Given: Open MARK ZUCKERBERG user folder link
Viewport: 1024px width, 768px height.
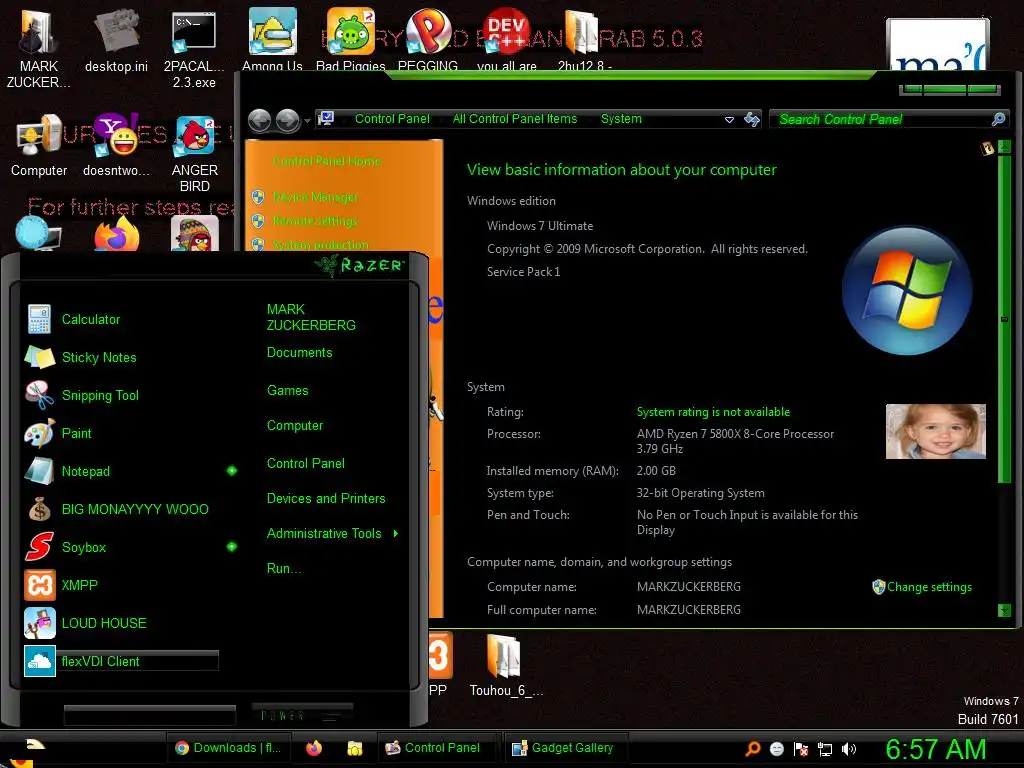Looking at the screenshot, I should [x=311, y=317].
